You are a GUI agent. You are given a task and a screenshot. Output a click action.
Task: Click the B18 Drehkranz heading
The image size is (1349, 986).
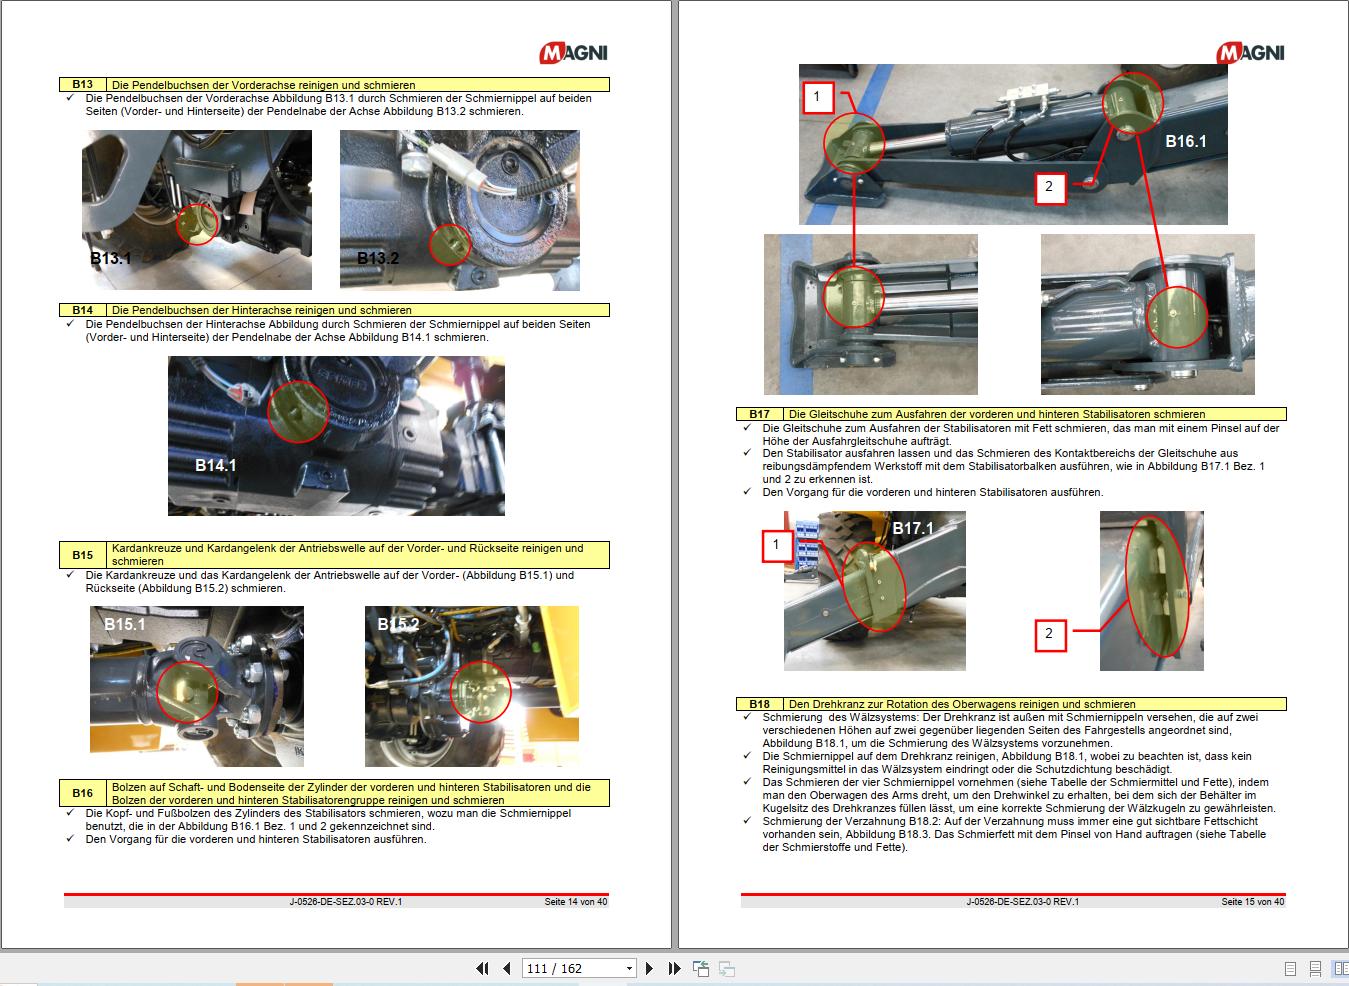[x=1011, y=704]
